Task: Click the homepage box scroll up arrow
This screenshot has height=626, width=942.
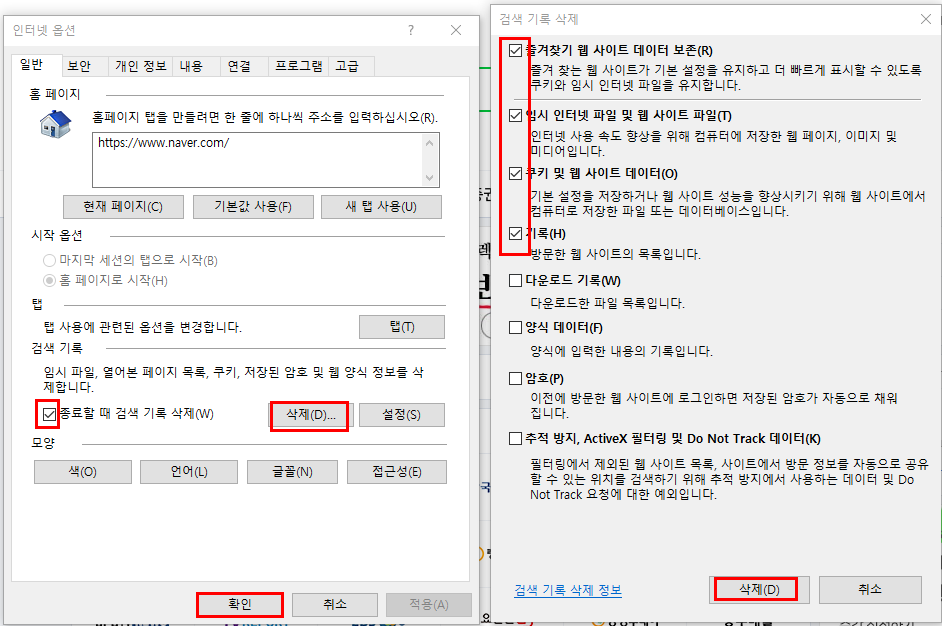Action: click(x=429, y=143)
